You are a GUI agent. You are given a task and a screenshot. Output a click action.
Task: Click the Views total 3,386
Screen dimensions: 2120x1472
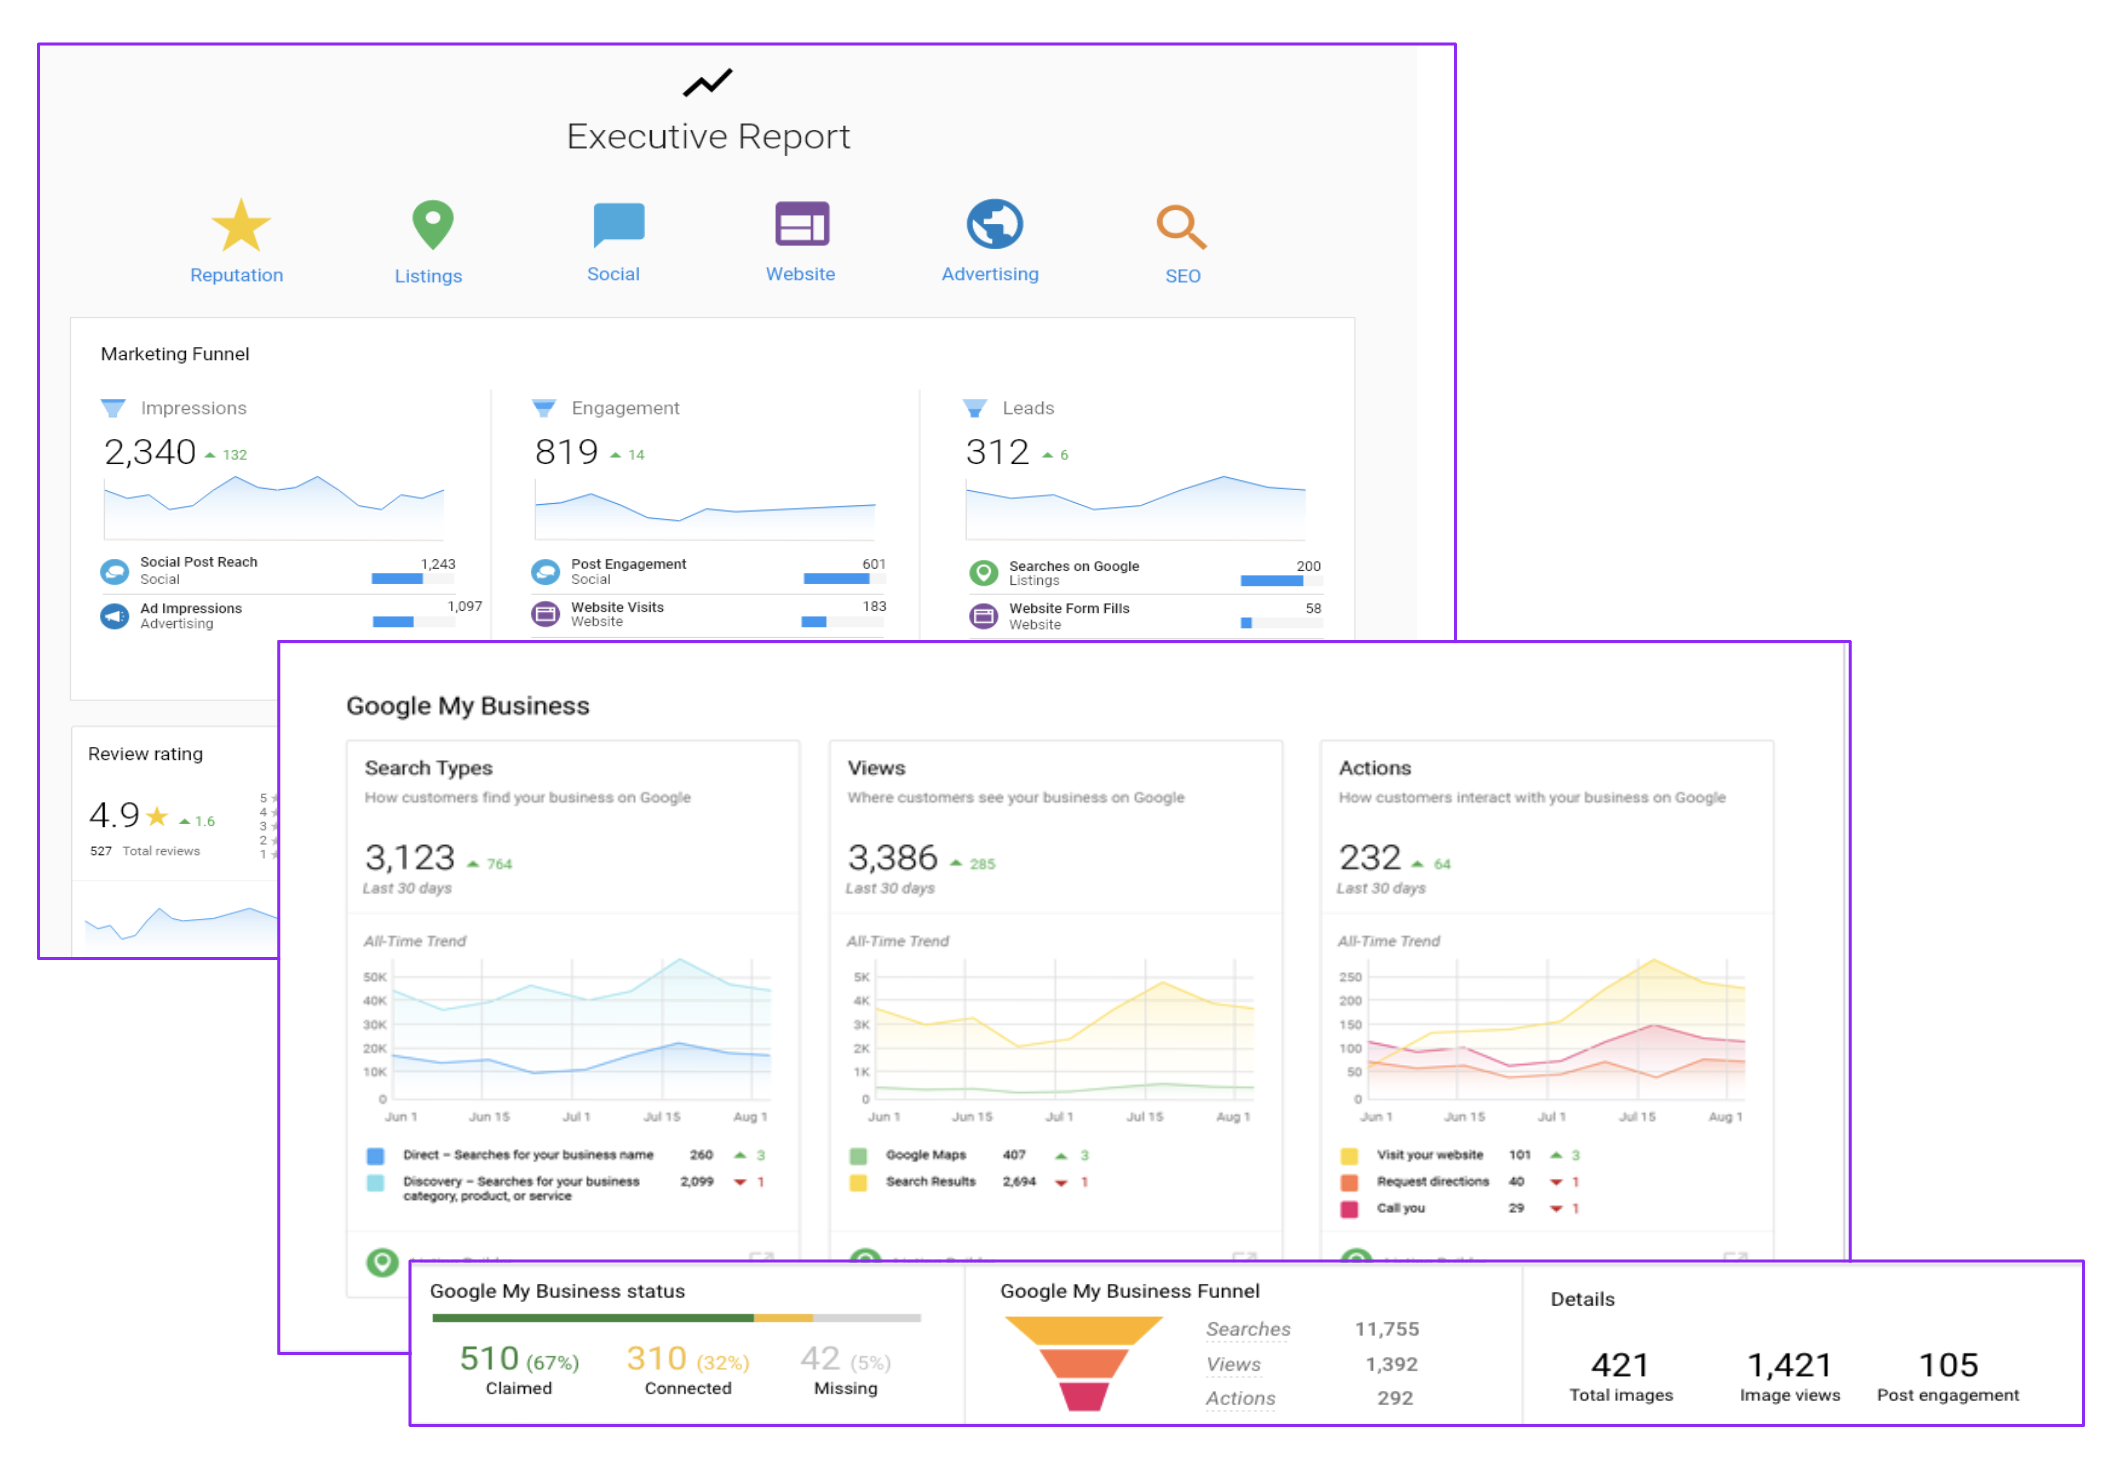[x=893, y=858]
